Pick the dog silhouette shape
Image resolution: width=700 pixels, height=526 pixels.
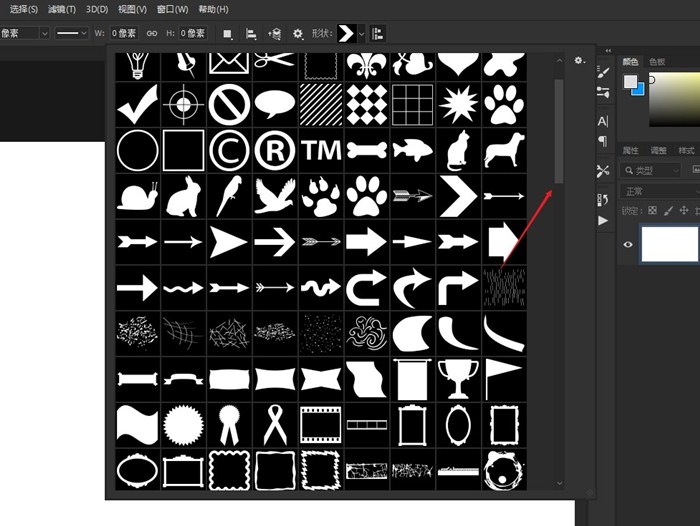tap(503, 150)
